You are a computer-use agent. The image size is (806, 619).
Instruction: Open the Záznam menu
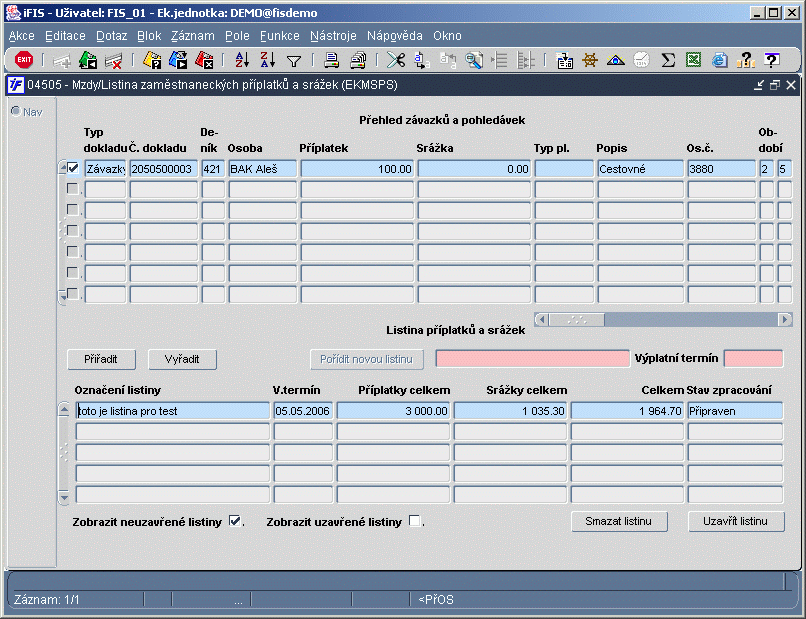[193, 36]
